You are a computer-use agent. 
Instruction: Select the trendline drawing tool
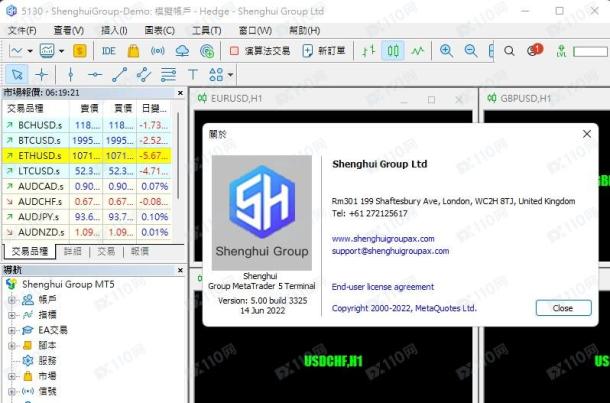point(119,74)
